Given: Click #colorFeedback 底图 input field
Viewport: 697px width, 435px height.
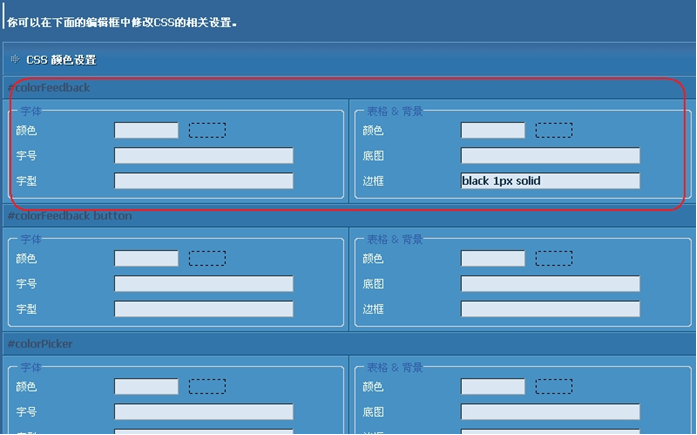Looking at the screenshot, I should point(550,156).
